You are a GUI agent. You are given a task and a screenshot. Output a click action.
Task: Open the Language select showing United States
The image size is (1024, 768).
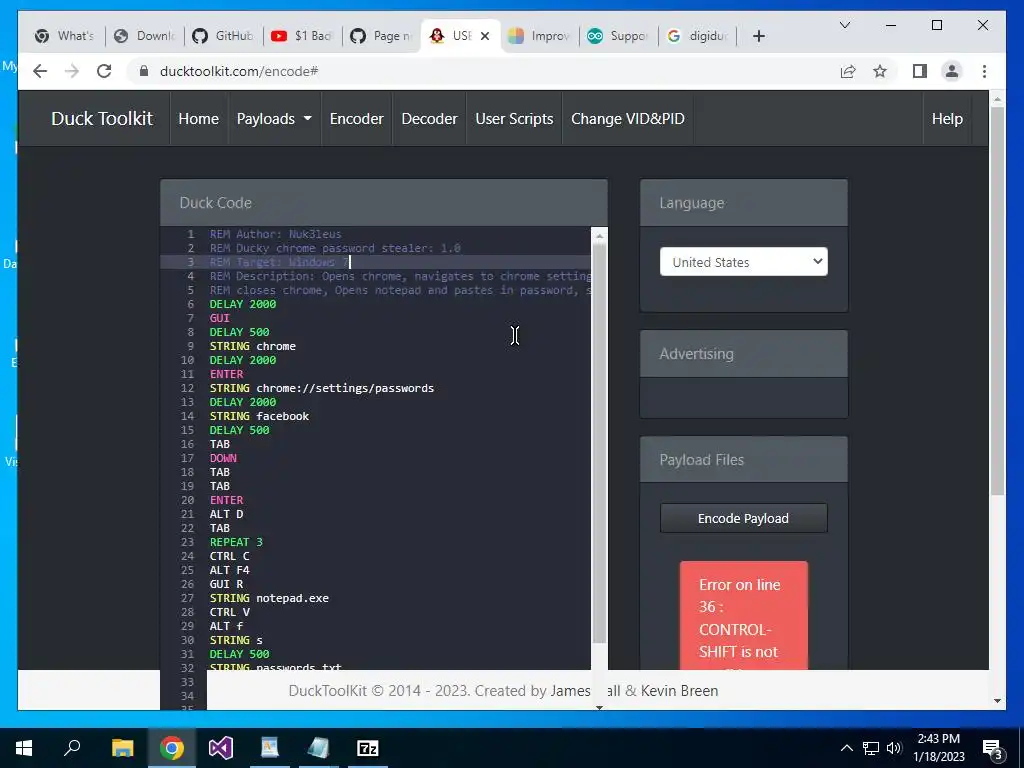click(x=743, y=262)
